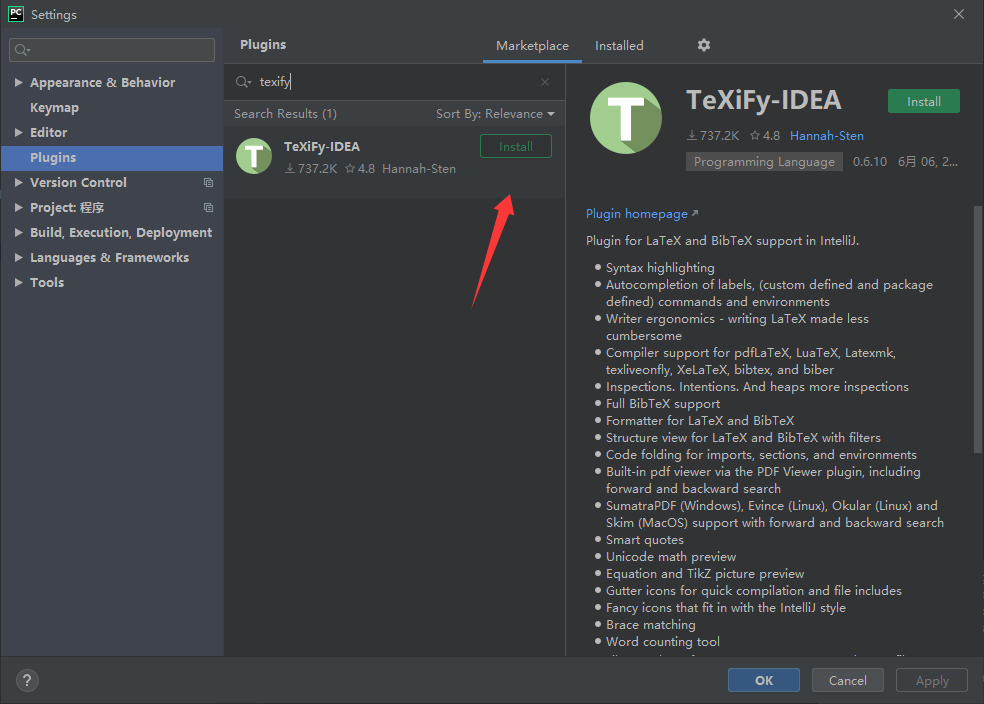Open the help question mark button
The image size is (984, 704).
(x=27, y=680)
